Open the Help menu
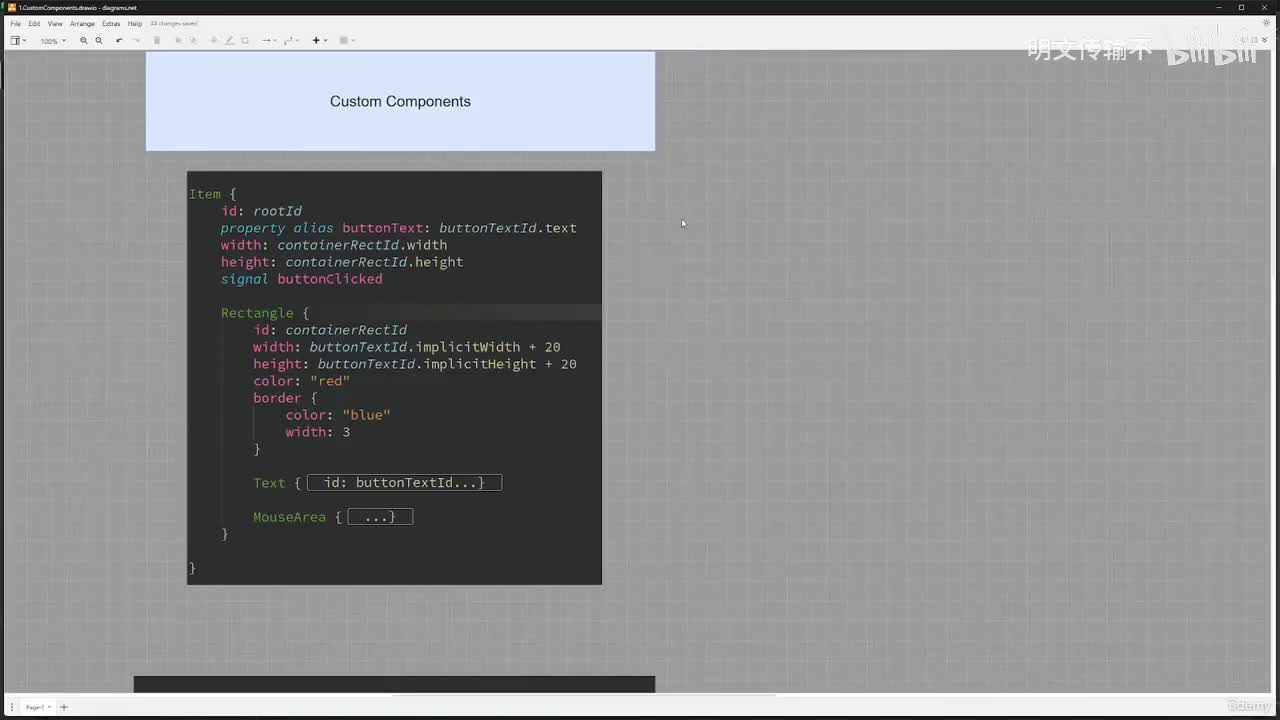The height and width of the screenshot is (720, 1280). (135, 24)
